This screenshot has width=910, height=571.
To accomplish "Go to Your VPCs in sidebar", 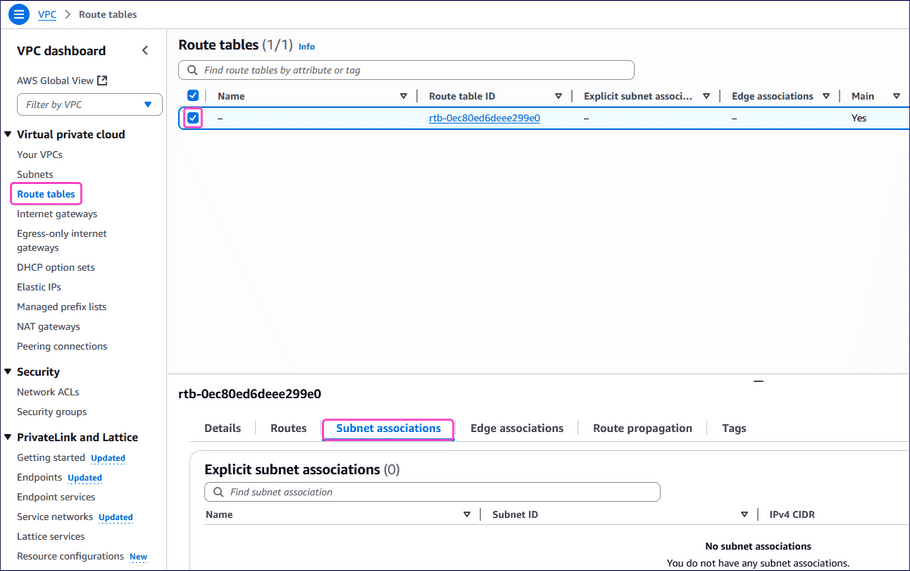I will (x=39, y=154).
